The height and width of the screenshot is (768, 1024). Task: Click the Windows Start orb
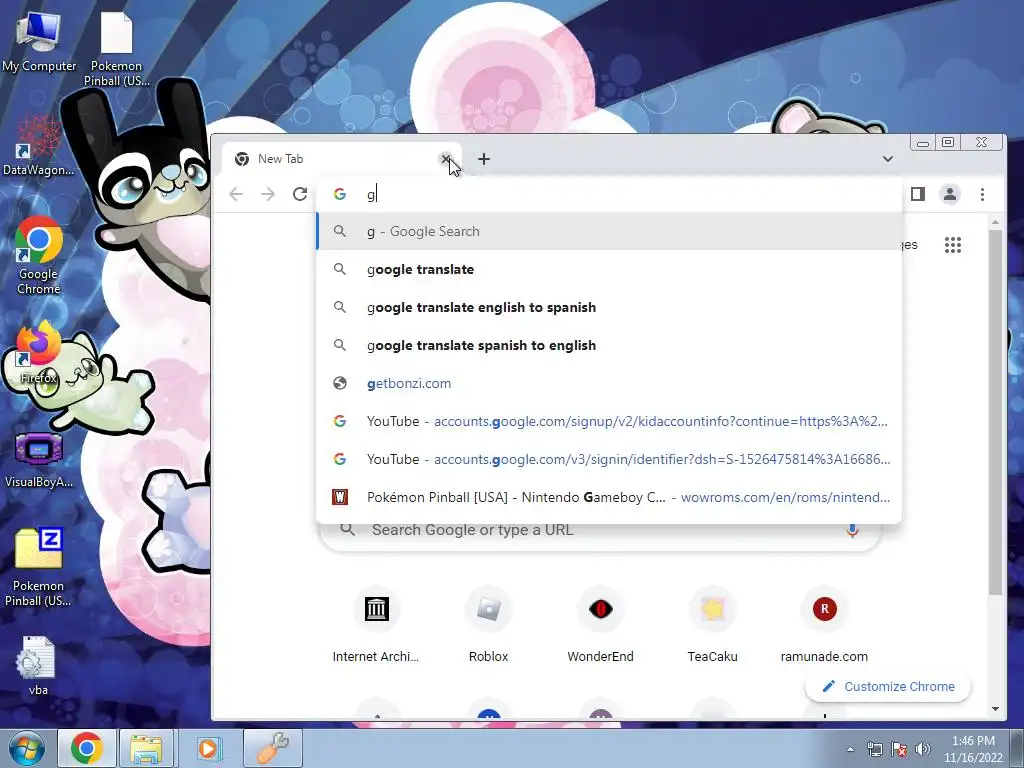(x=27, y=748)
